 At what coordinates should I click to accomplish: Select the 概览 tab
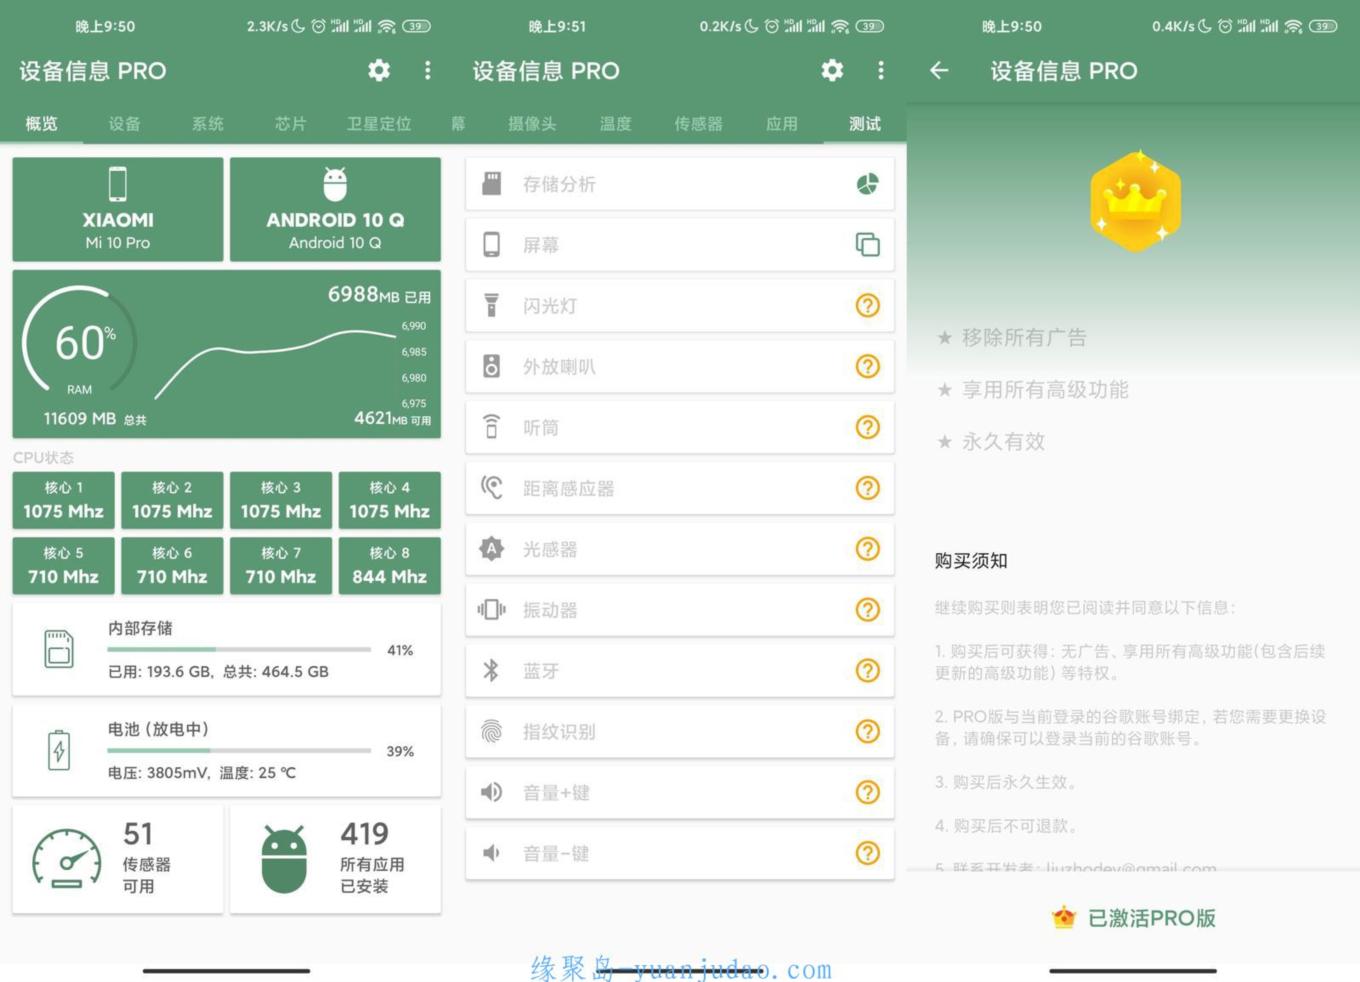(x=42, y=124)
